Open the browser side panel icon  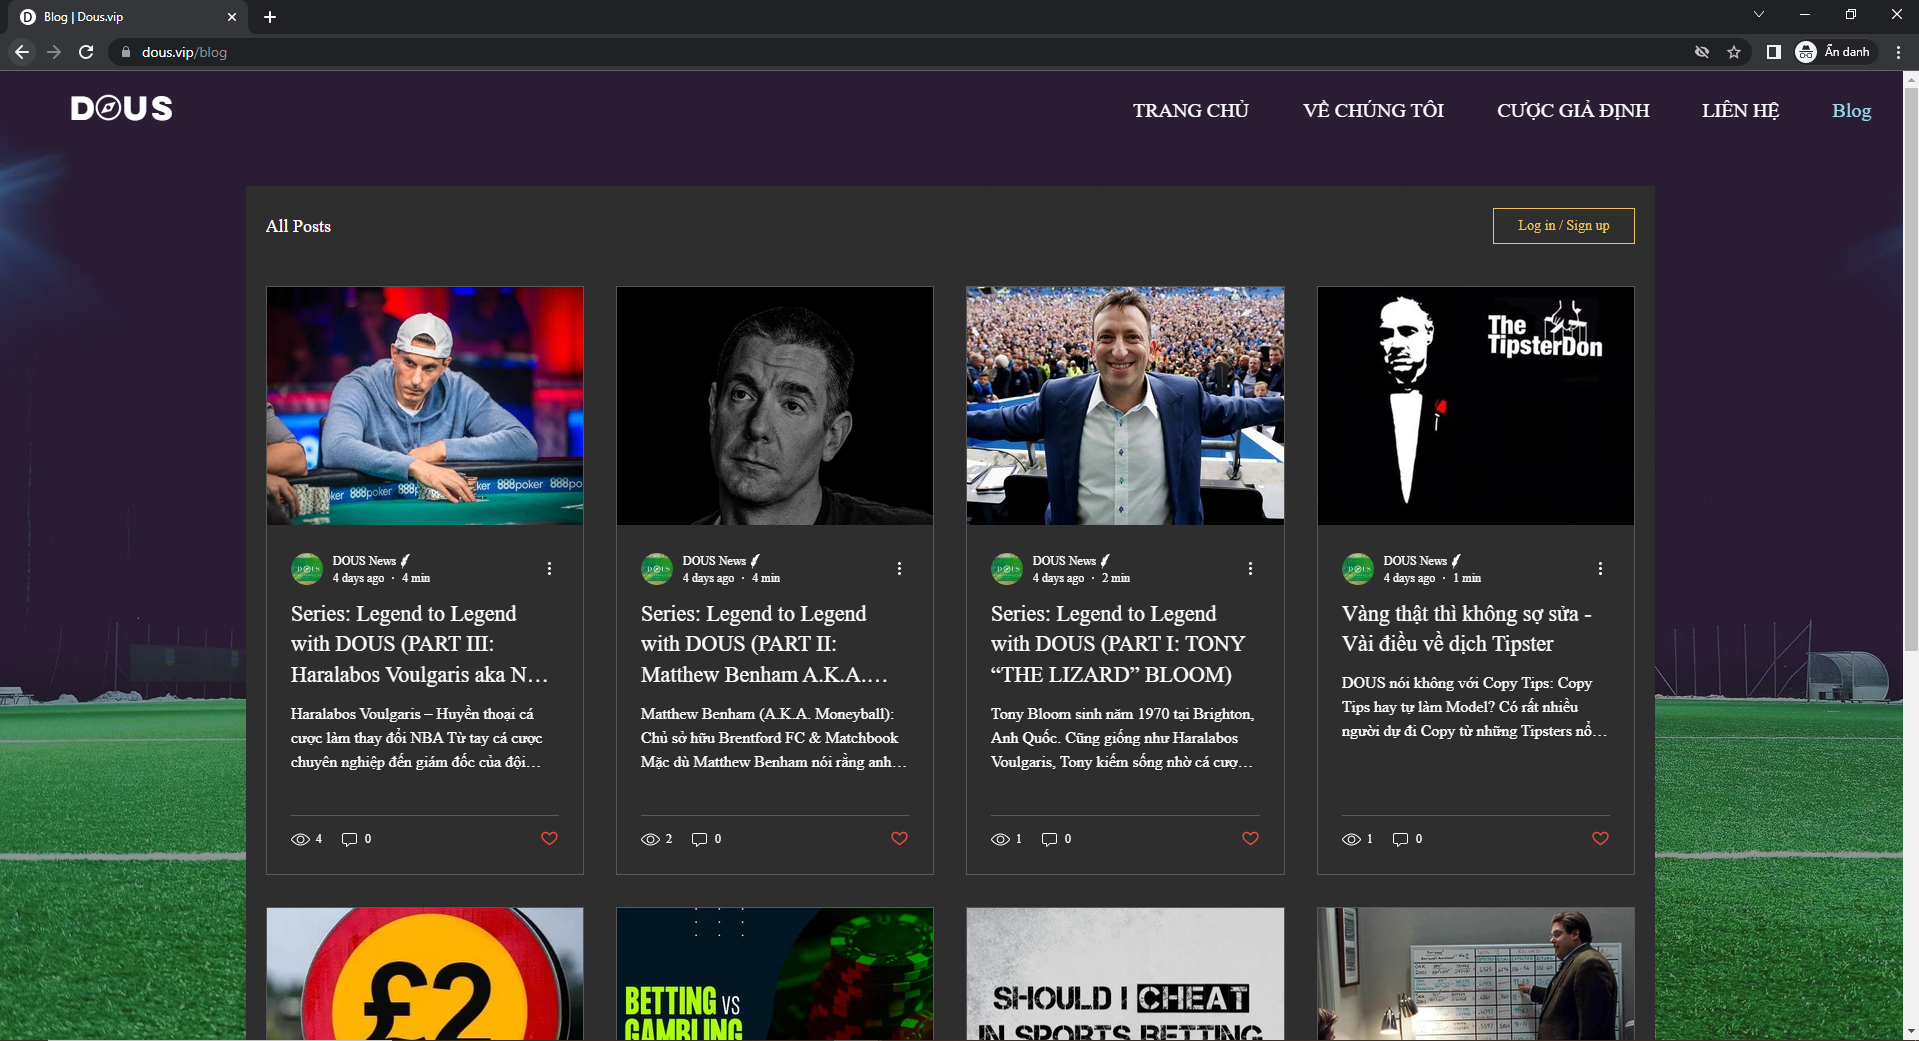click(1773, 52)
